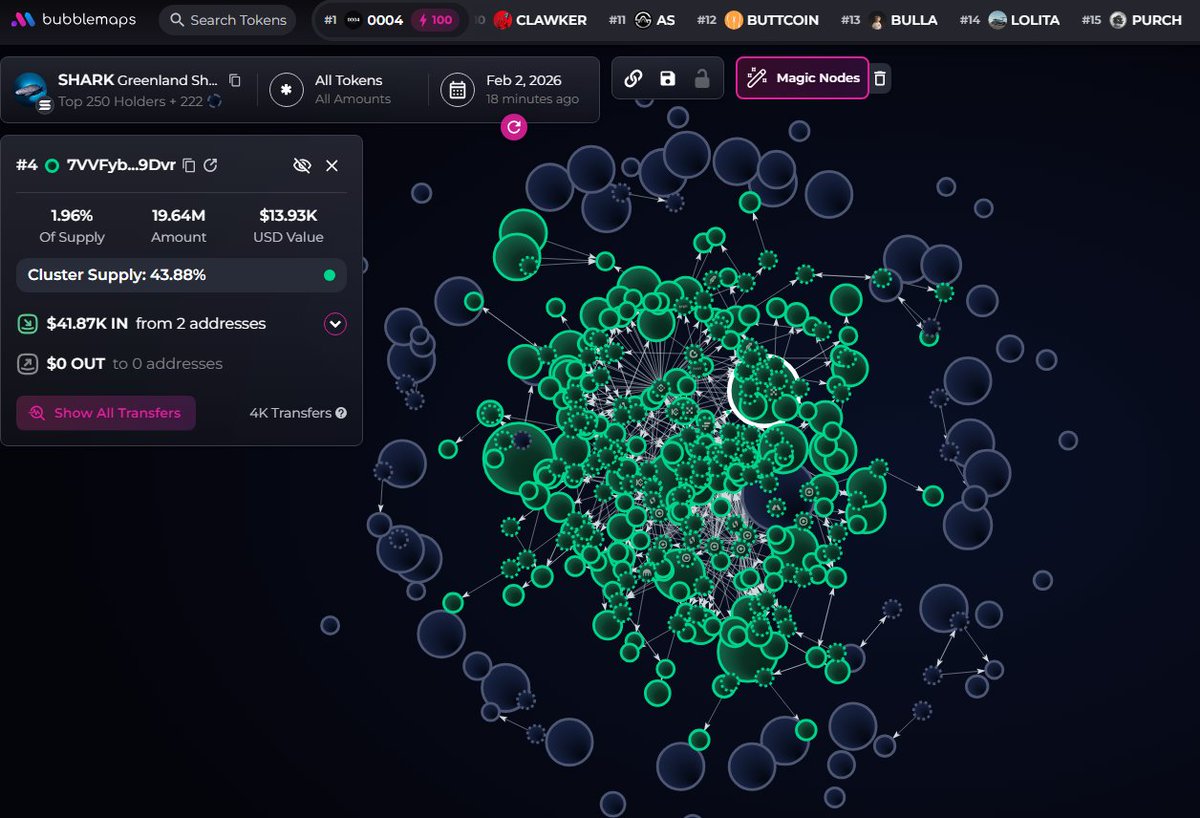Open the SHARK Top 250 Holders selector

(x=128, y=89)
